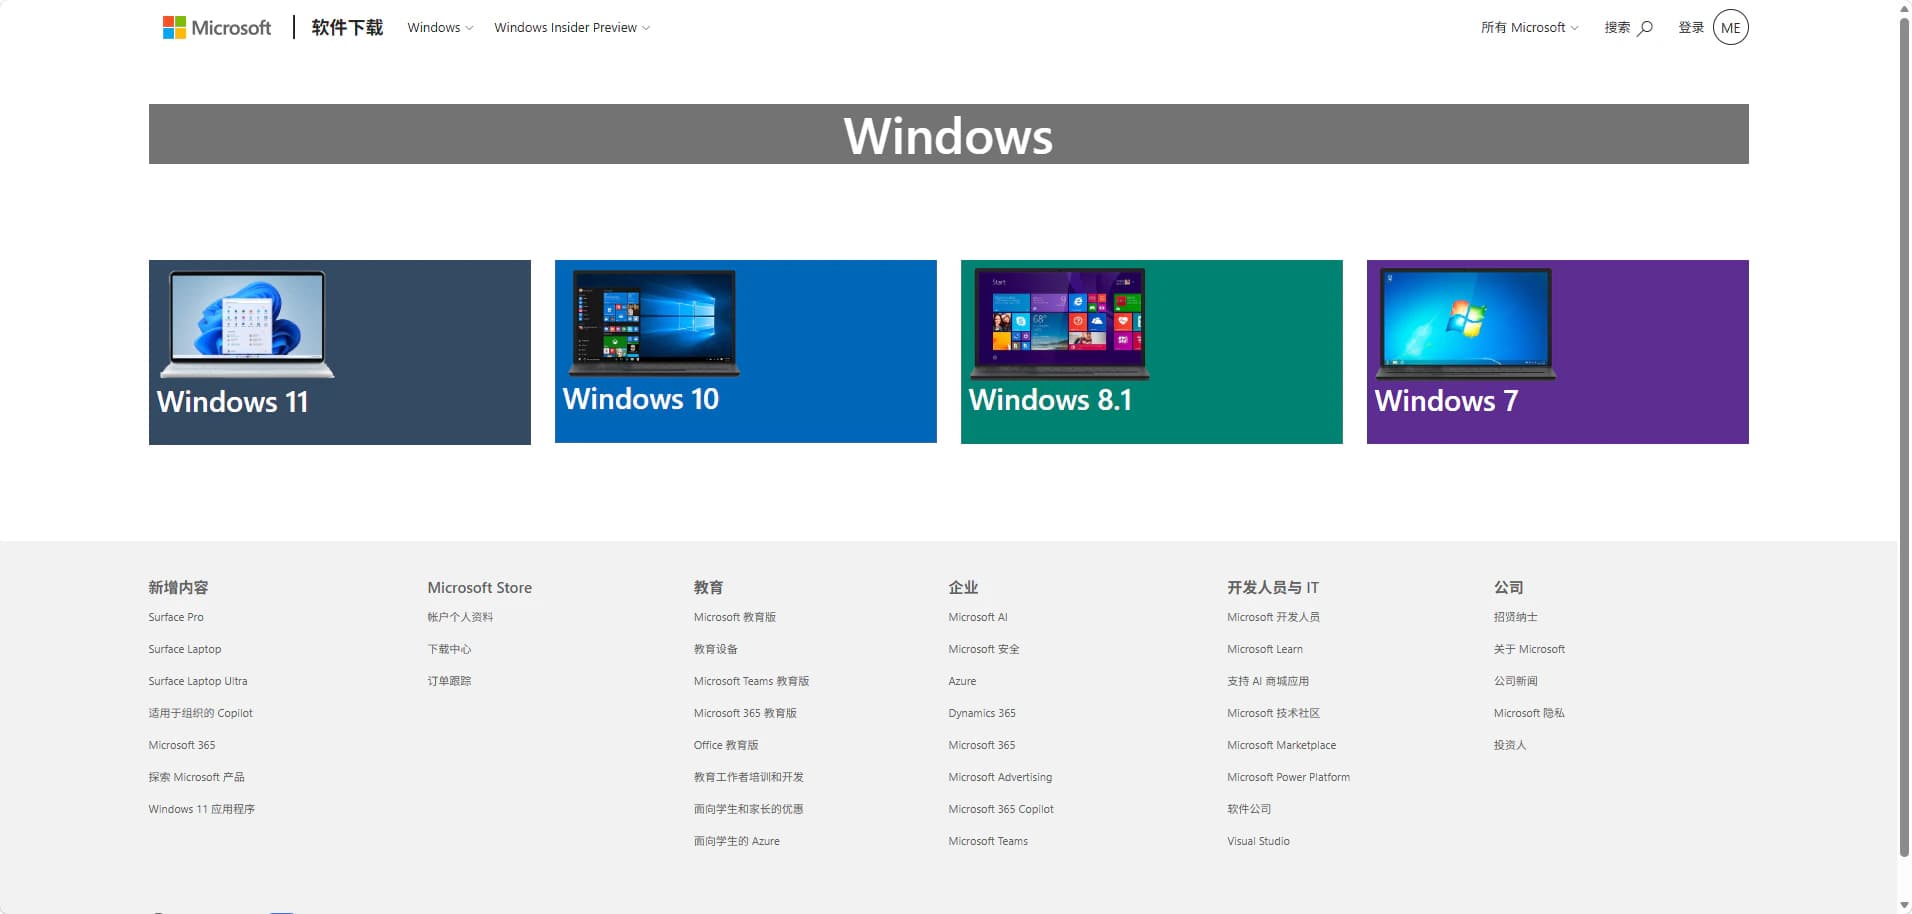The width and height of the screenshot is (1912, 914).
Task: Open Microsoft 365 Copilot link
Action: [1001, 809]
